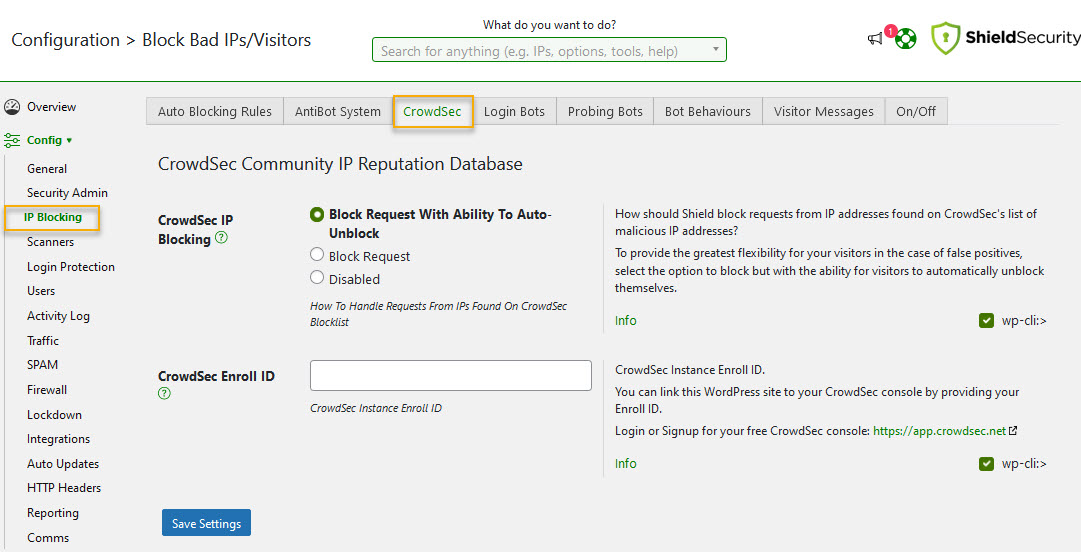Toggle wp-cli checkbox for CrowdSec IP Blocking
Image resolution: width=1081 pixels, height=552 pixels.
point(986,320)
